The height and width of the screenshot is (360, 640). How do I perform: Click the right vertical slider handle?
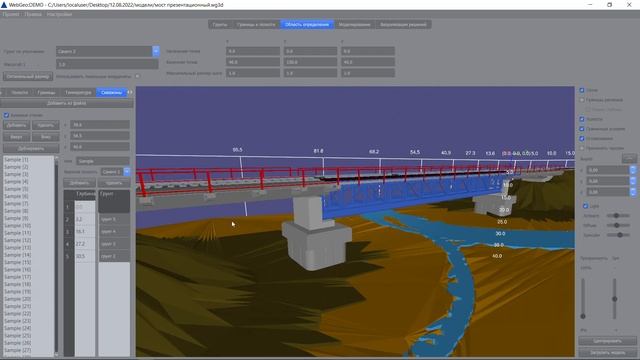614,299
